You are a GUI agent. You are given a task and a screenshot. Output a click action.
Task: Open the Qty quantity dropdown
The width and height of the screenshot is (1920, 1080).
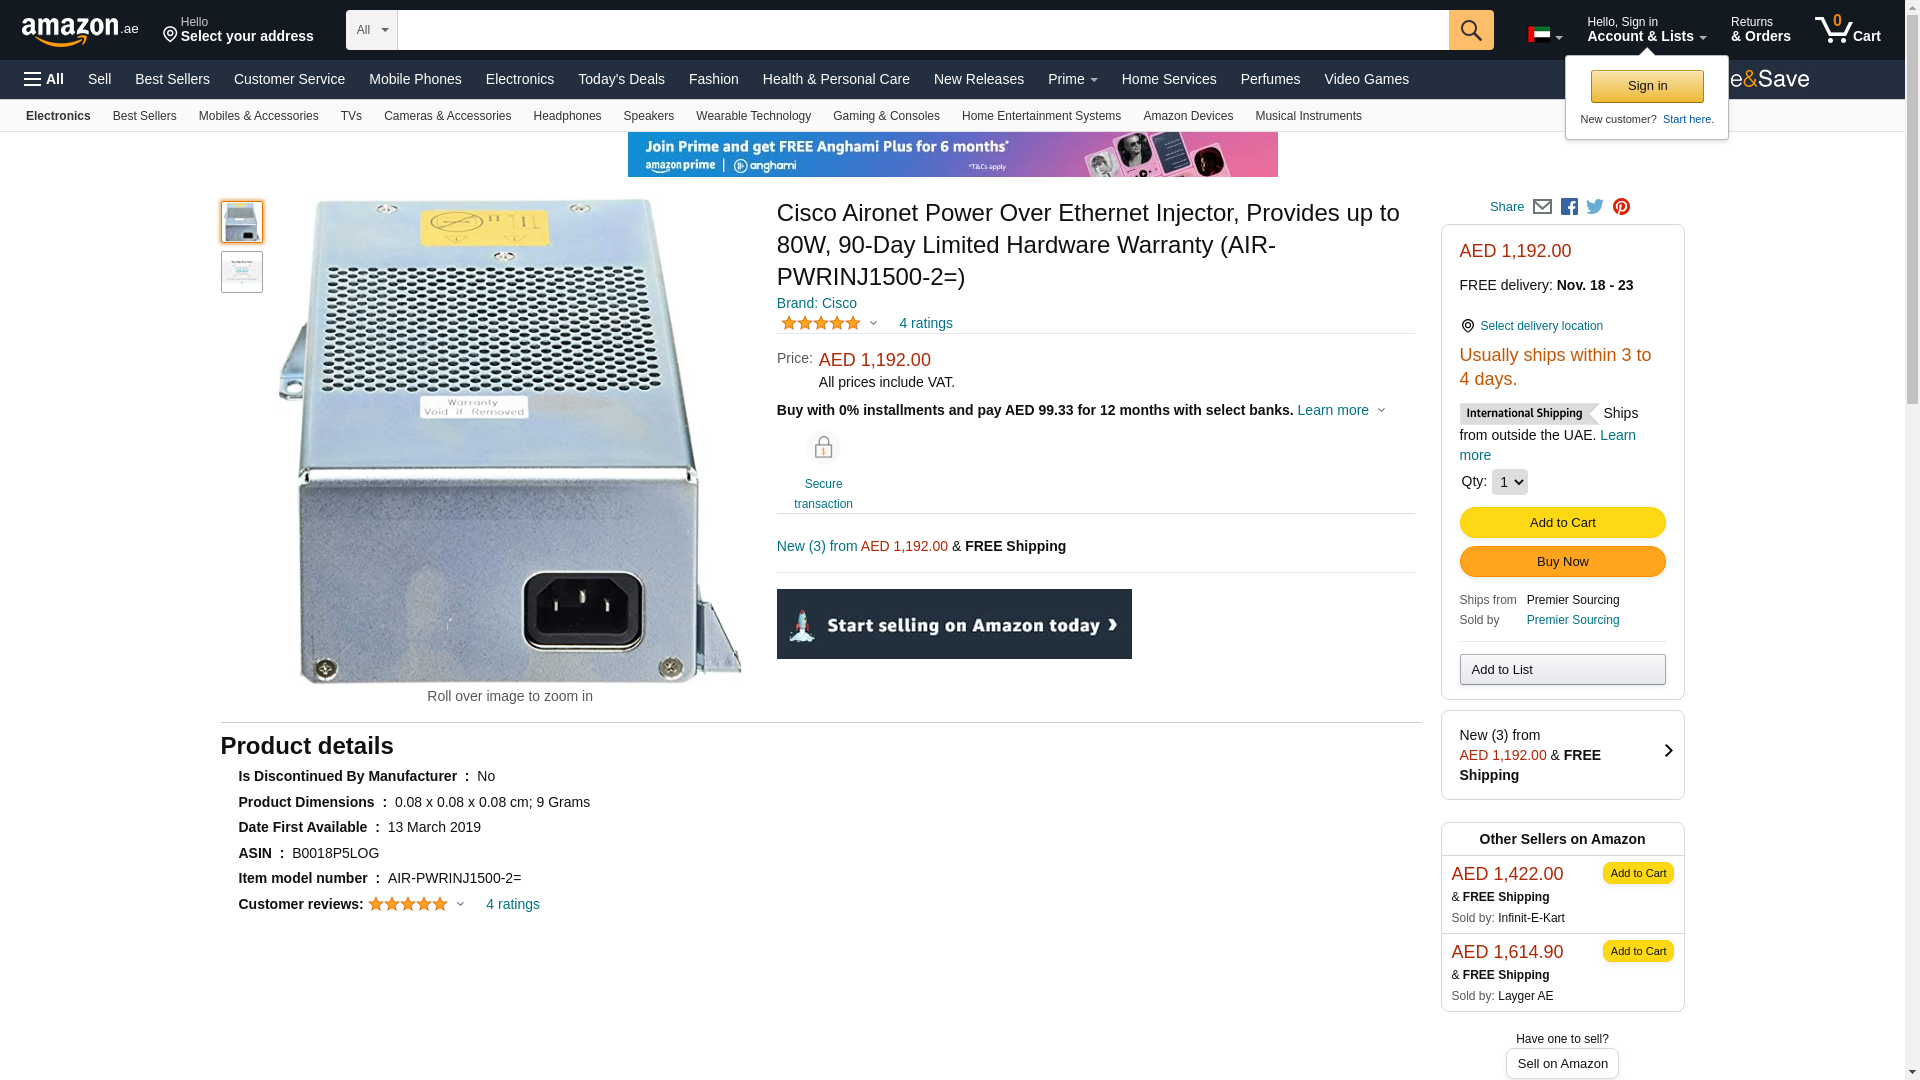tap(1509, 482)
